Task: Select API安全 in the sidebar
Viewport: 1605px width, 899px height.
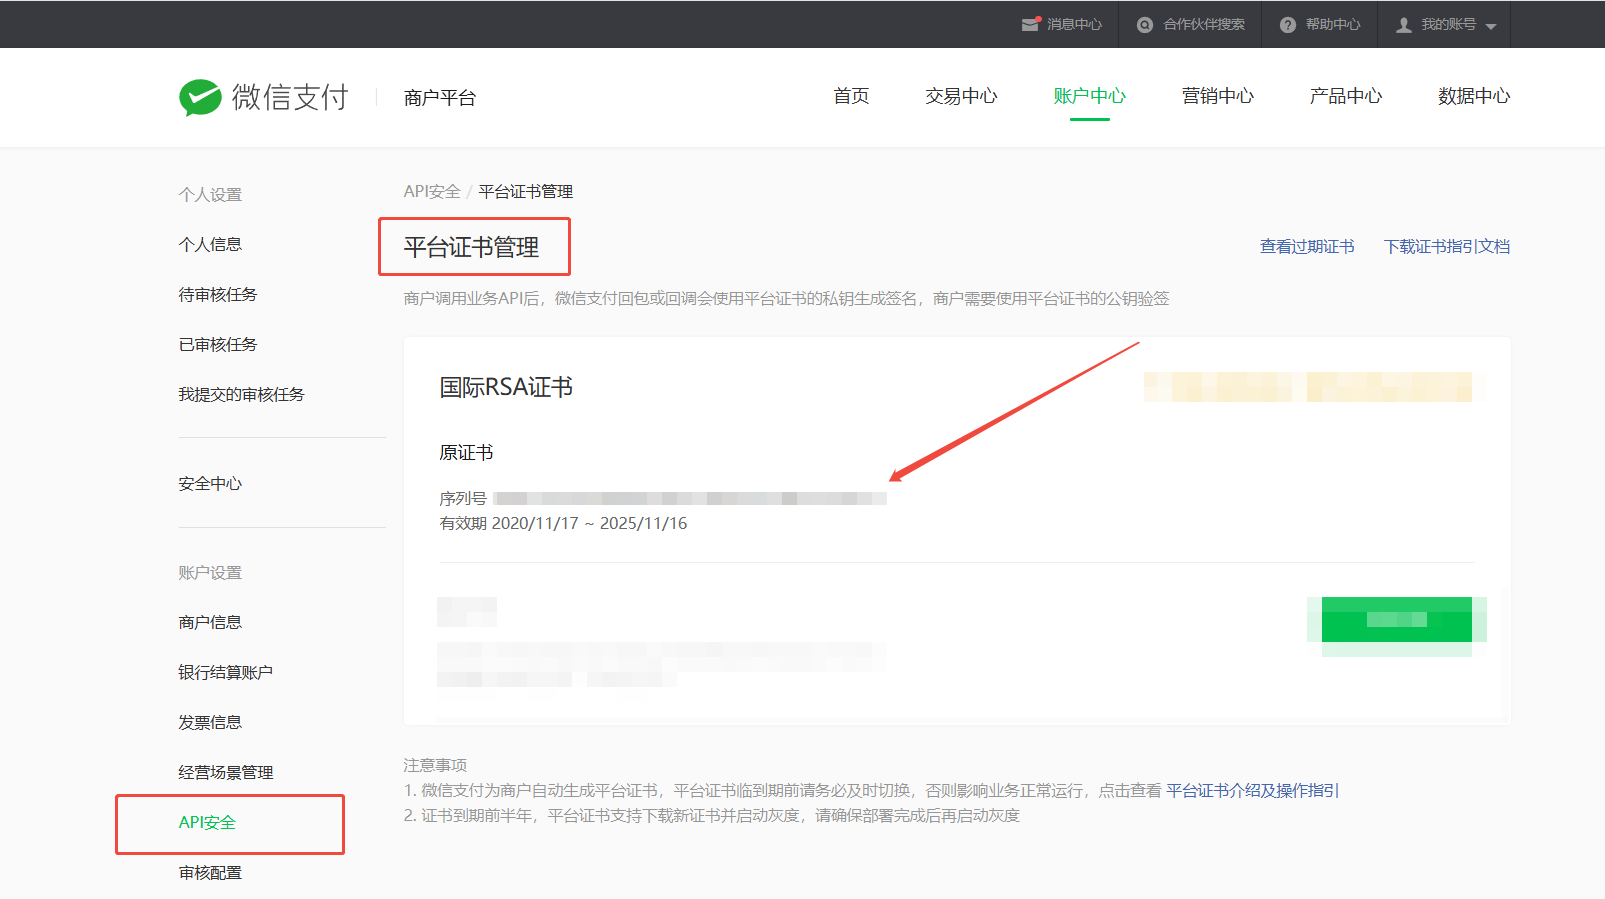Action: pos(207,823)
